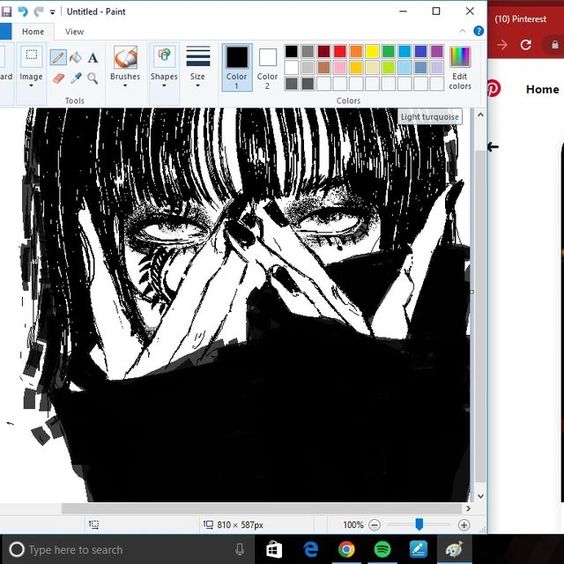
Task: Click zoom in plus button in status bar
Action: [464, 525]
